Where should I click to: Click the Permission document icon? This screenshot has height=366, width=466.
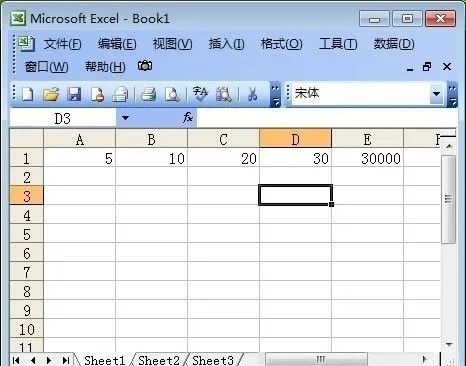97,94
